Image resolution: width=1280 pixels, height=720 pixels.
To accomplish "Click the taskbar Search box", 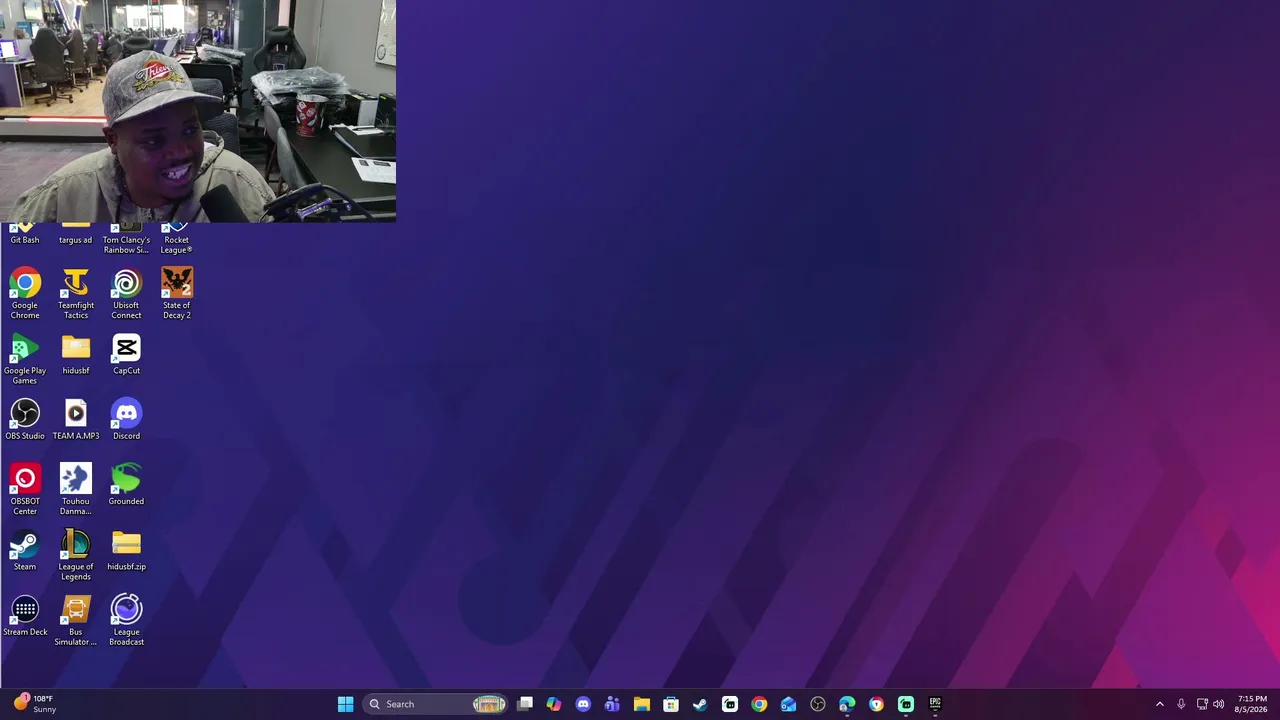I will pyautogui.click(x=435, y=704).
